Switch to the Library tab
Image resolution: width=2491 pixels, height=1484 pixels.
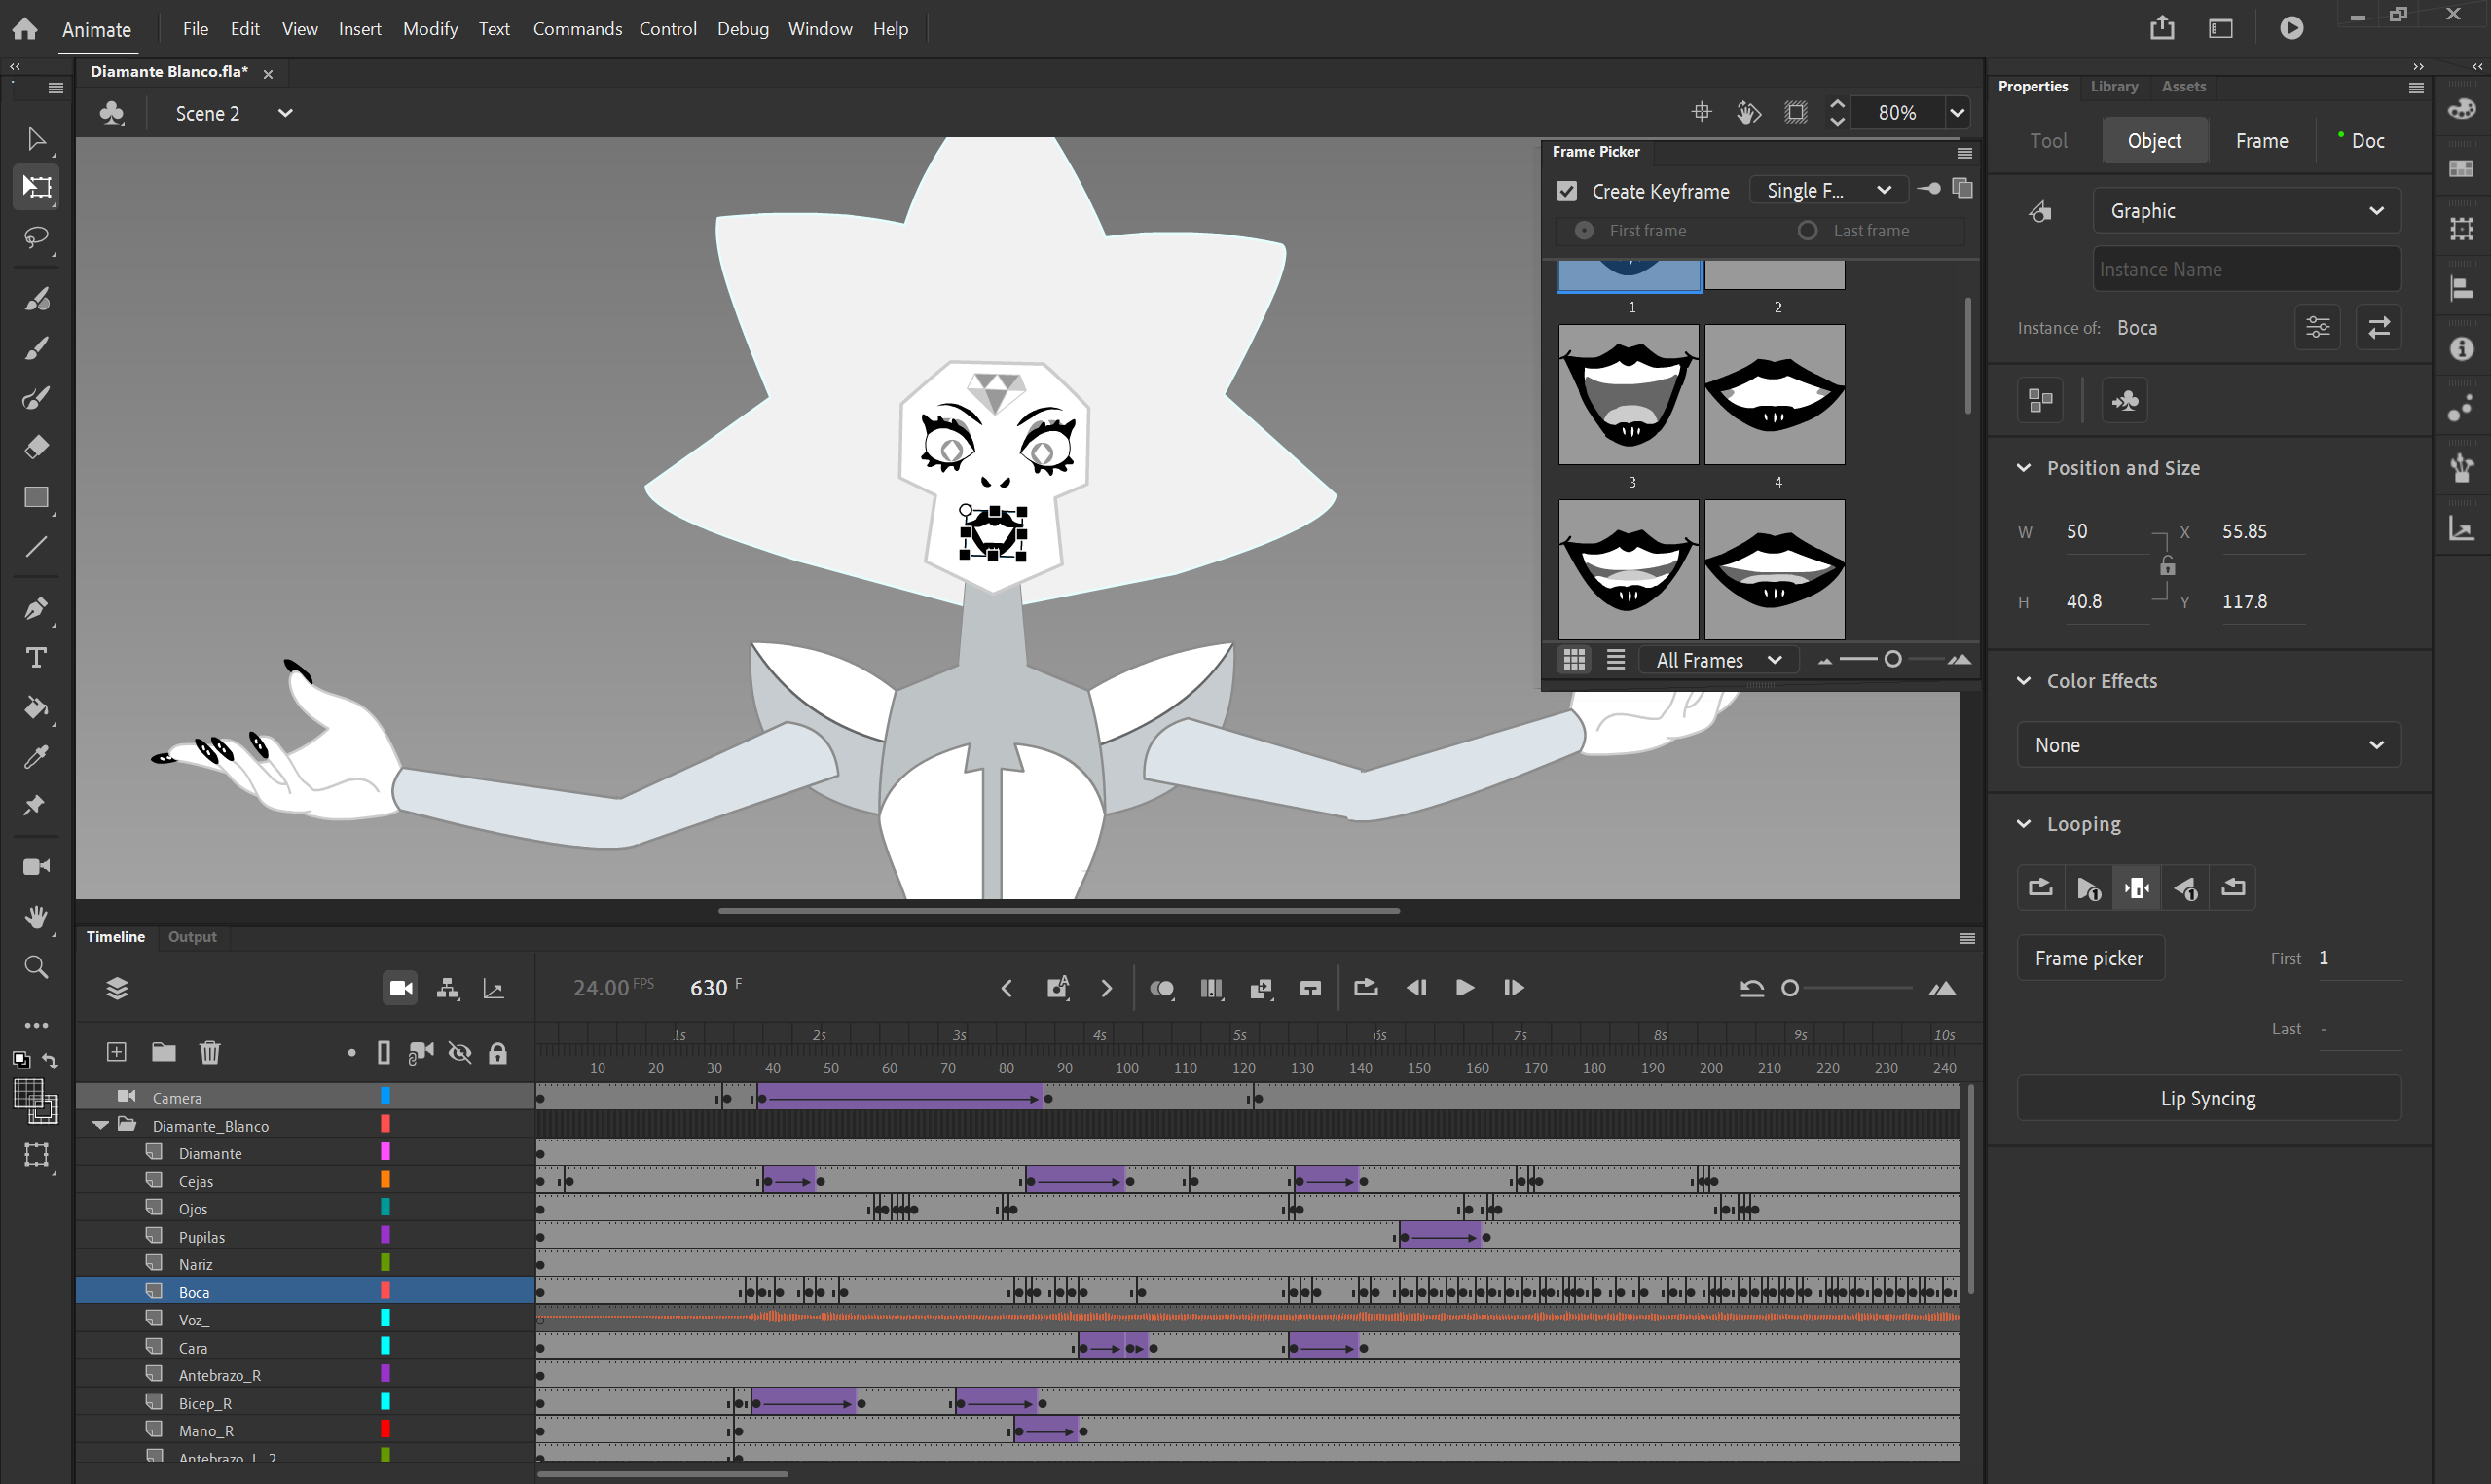click(2113, 87)
